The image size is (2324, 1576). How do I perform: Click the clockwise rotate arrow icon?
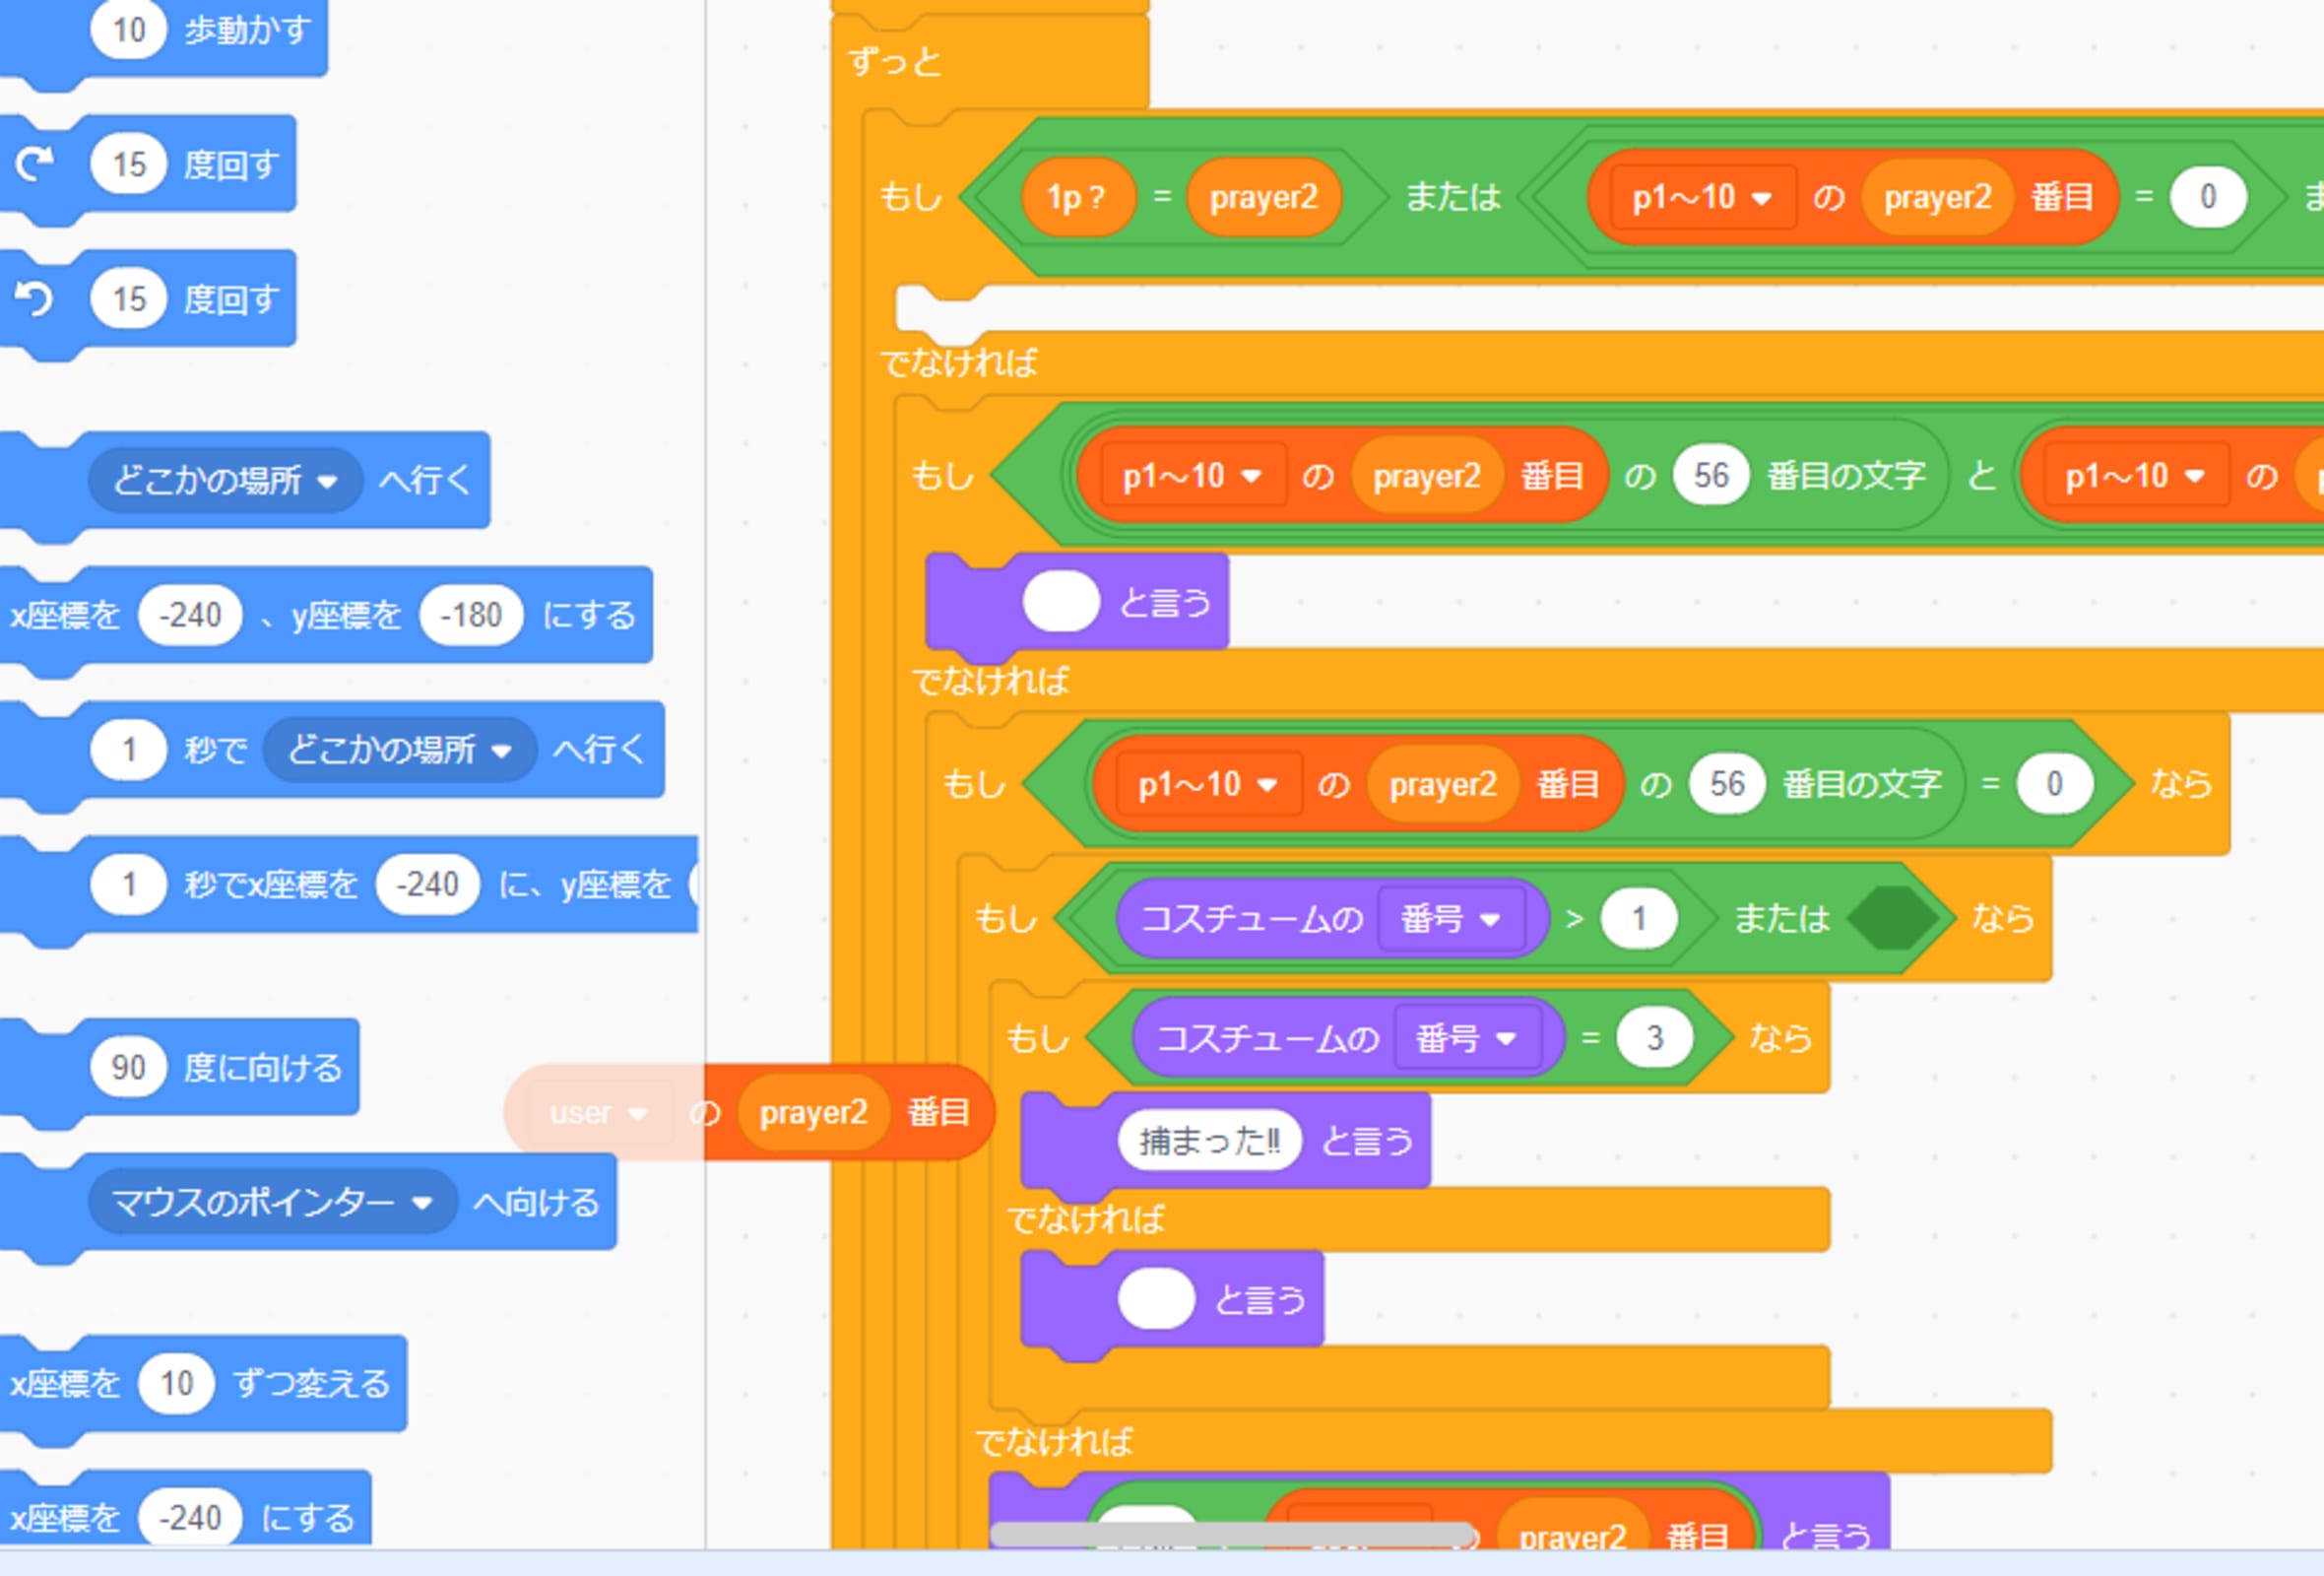(x=35, y=164)
